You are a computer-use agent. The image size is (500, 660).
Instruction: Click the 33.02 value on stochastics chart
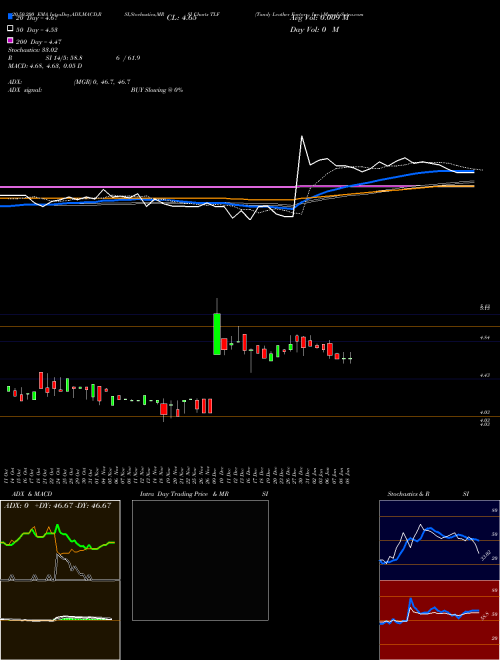point(485,555)
